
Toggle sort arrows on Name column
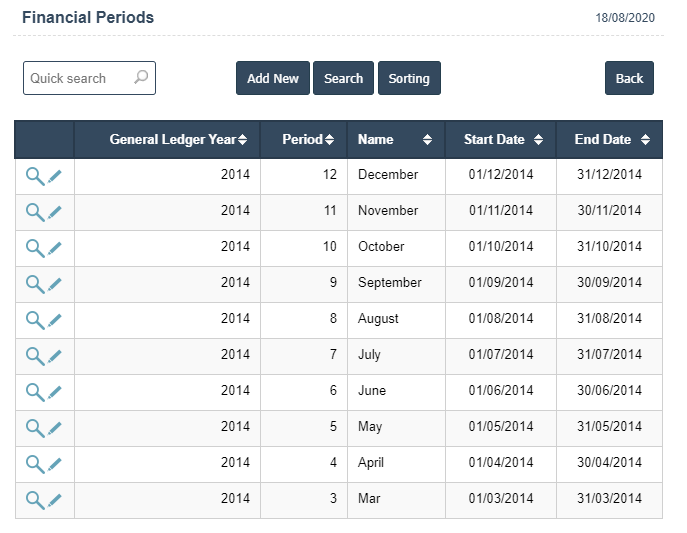427,140
